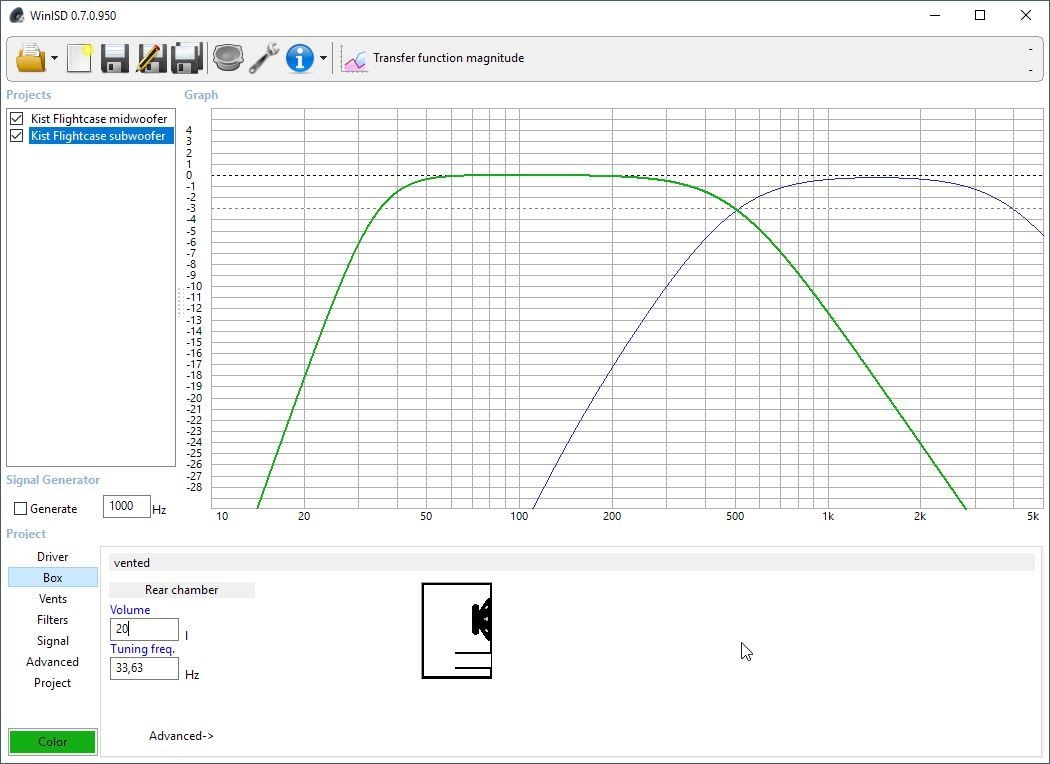Click the Volume label
Image resolution: width=1050 pixels, height=764 pixels.
(130, 610)
